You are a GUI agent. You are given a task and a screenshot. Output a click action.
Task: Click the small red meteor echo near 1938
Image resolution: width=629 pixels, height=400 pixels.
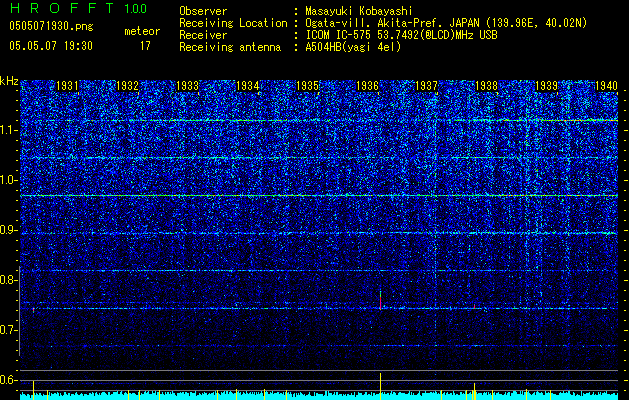coord(474,306)
